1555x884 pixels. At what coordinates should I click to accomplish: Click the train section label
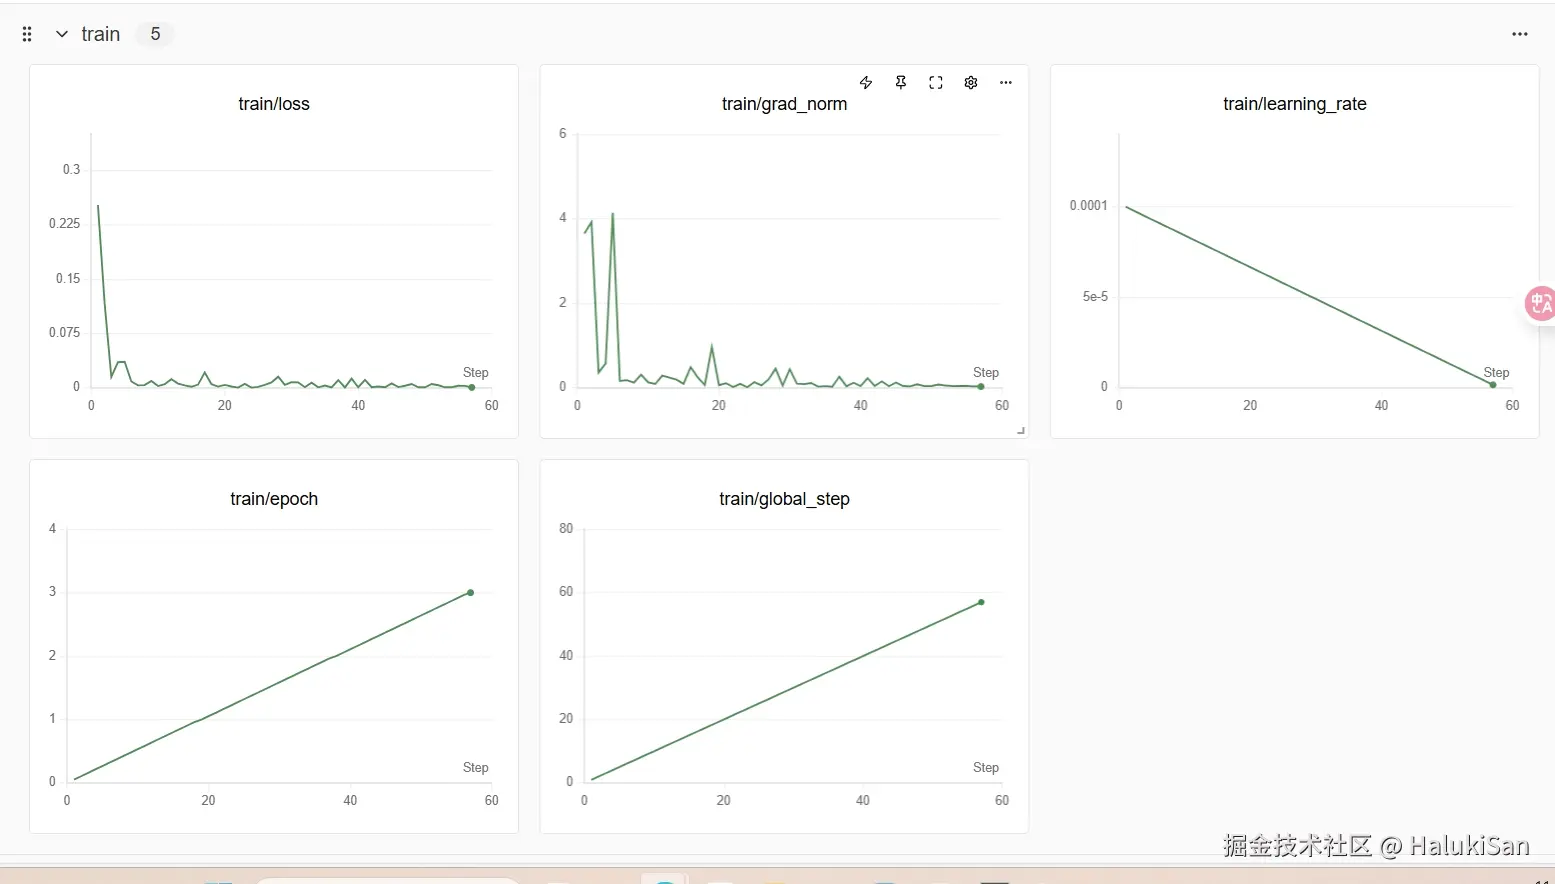[x=100, y=34]
